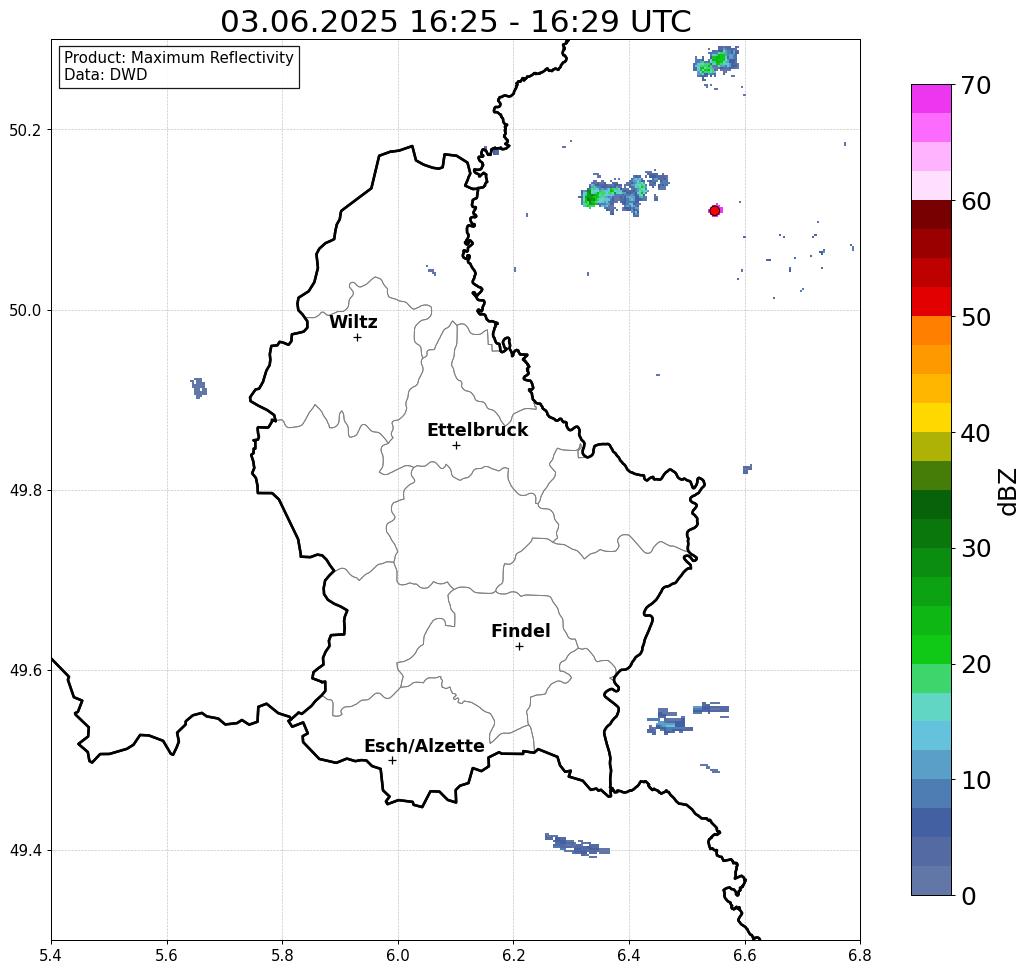Click the longitude label 5.8
The width and height of the screenshot is (1029, 973).
pyautogui.click(x=282, y=956)
